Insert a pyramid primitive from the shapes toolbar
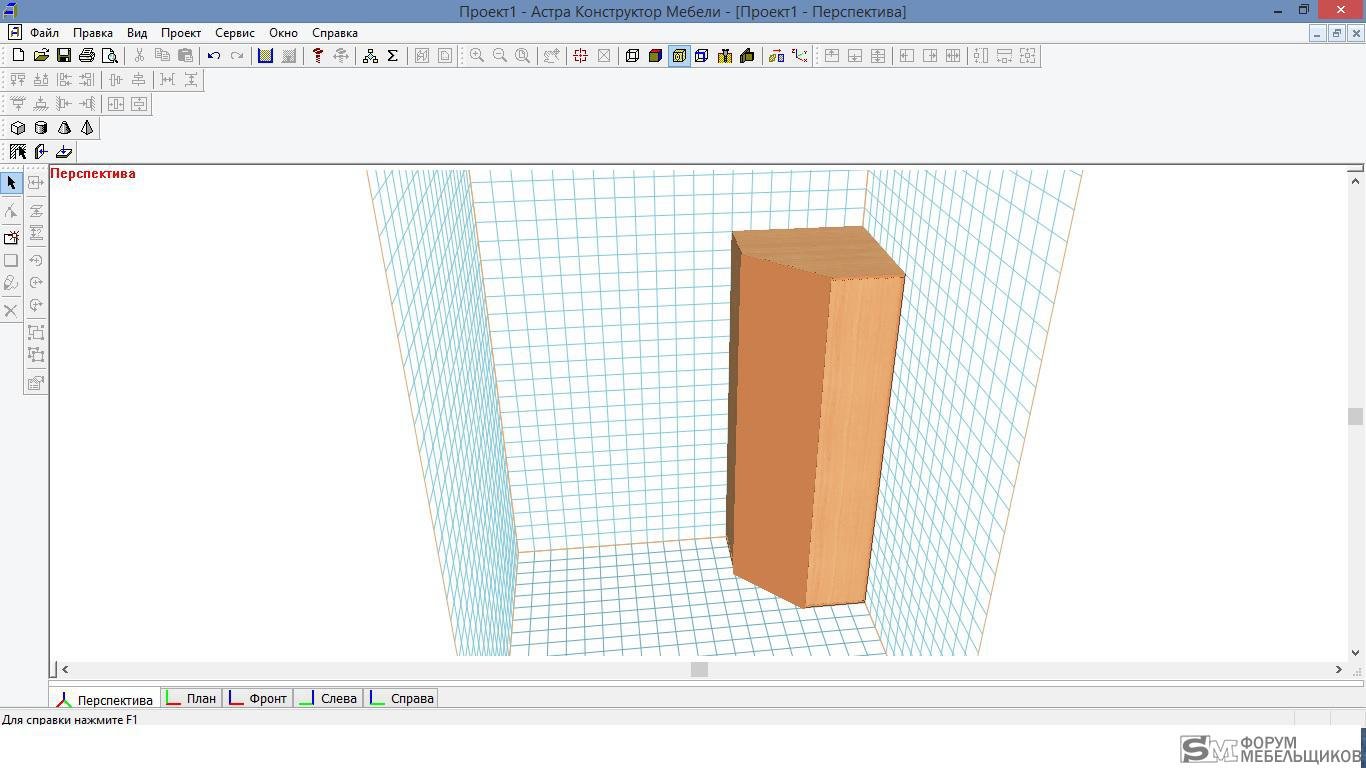Screen dimensions: 1366x768 pyautogui.click(x=87, y=128)
